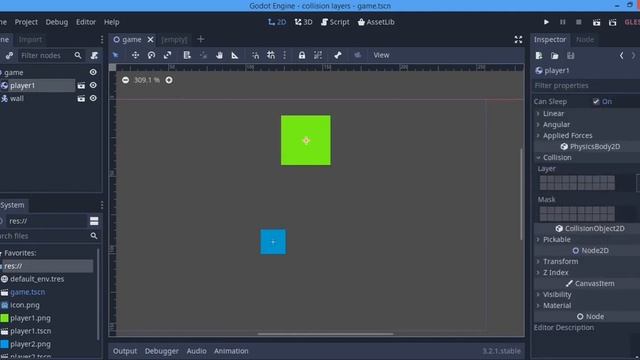640x360 pixels.
Task: Save resource icon in Inspector
Action: 571,56
